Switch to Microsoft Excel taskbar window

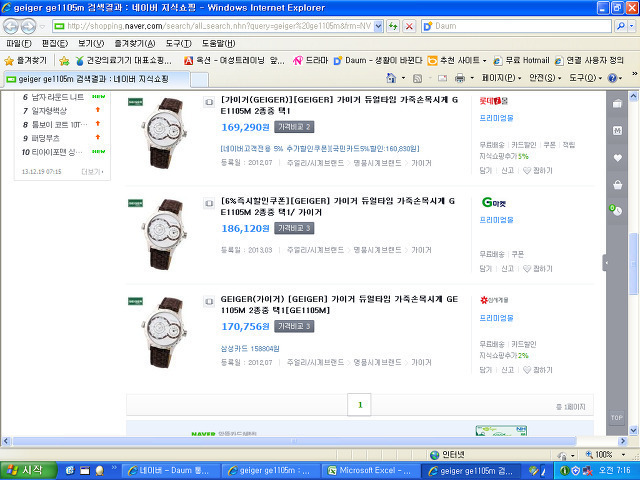[371, 471]
